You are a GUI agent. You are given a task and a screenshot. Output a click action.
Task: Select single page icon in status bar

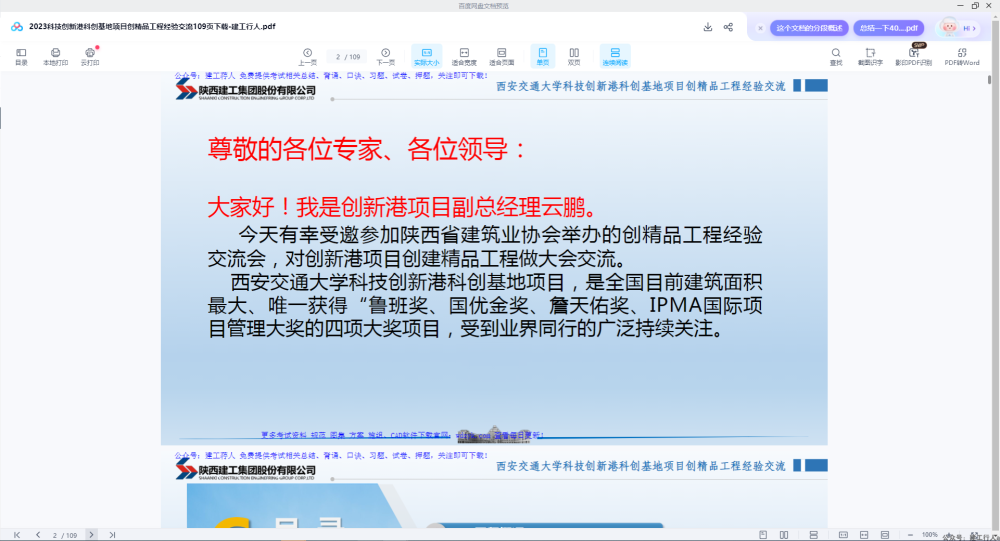(x=763, y=535)
